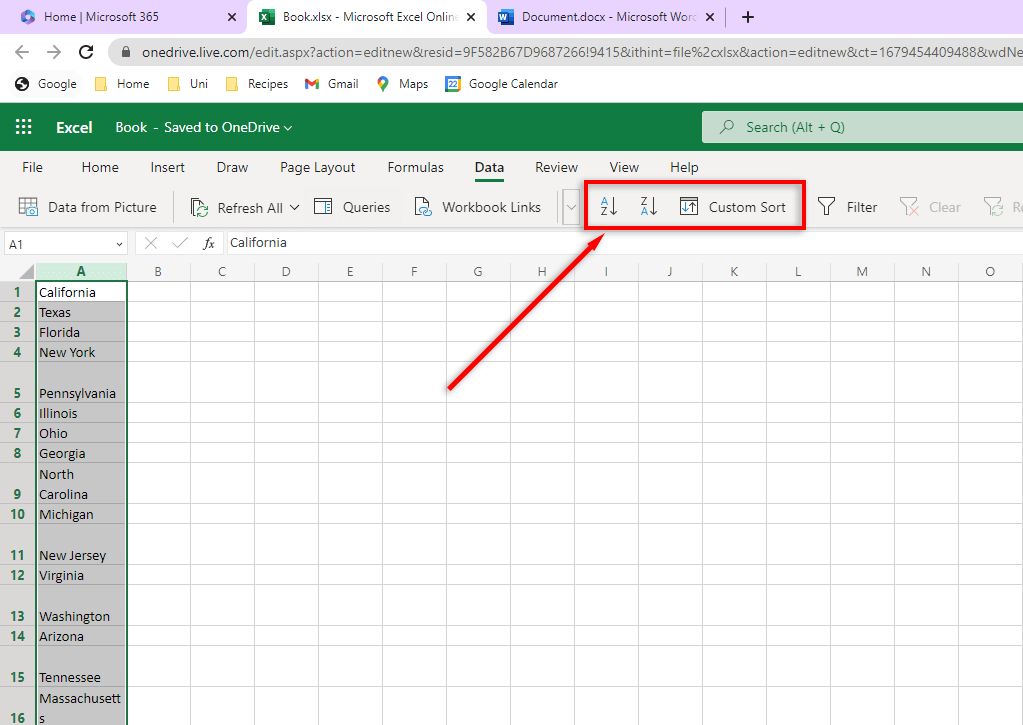Open a new browser tab

pos(748,17)
